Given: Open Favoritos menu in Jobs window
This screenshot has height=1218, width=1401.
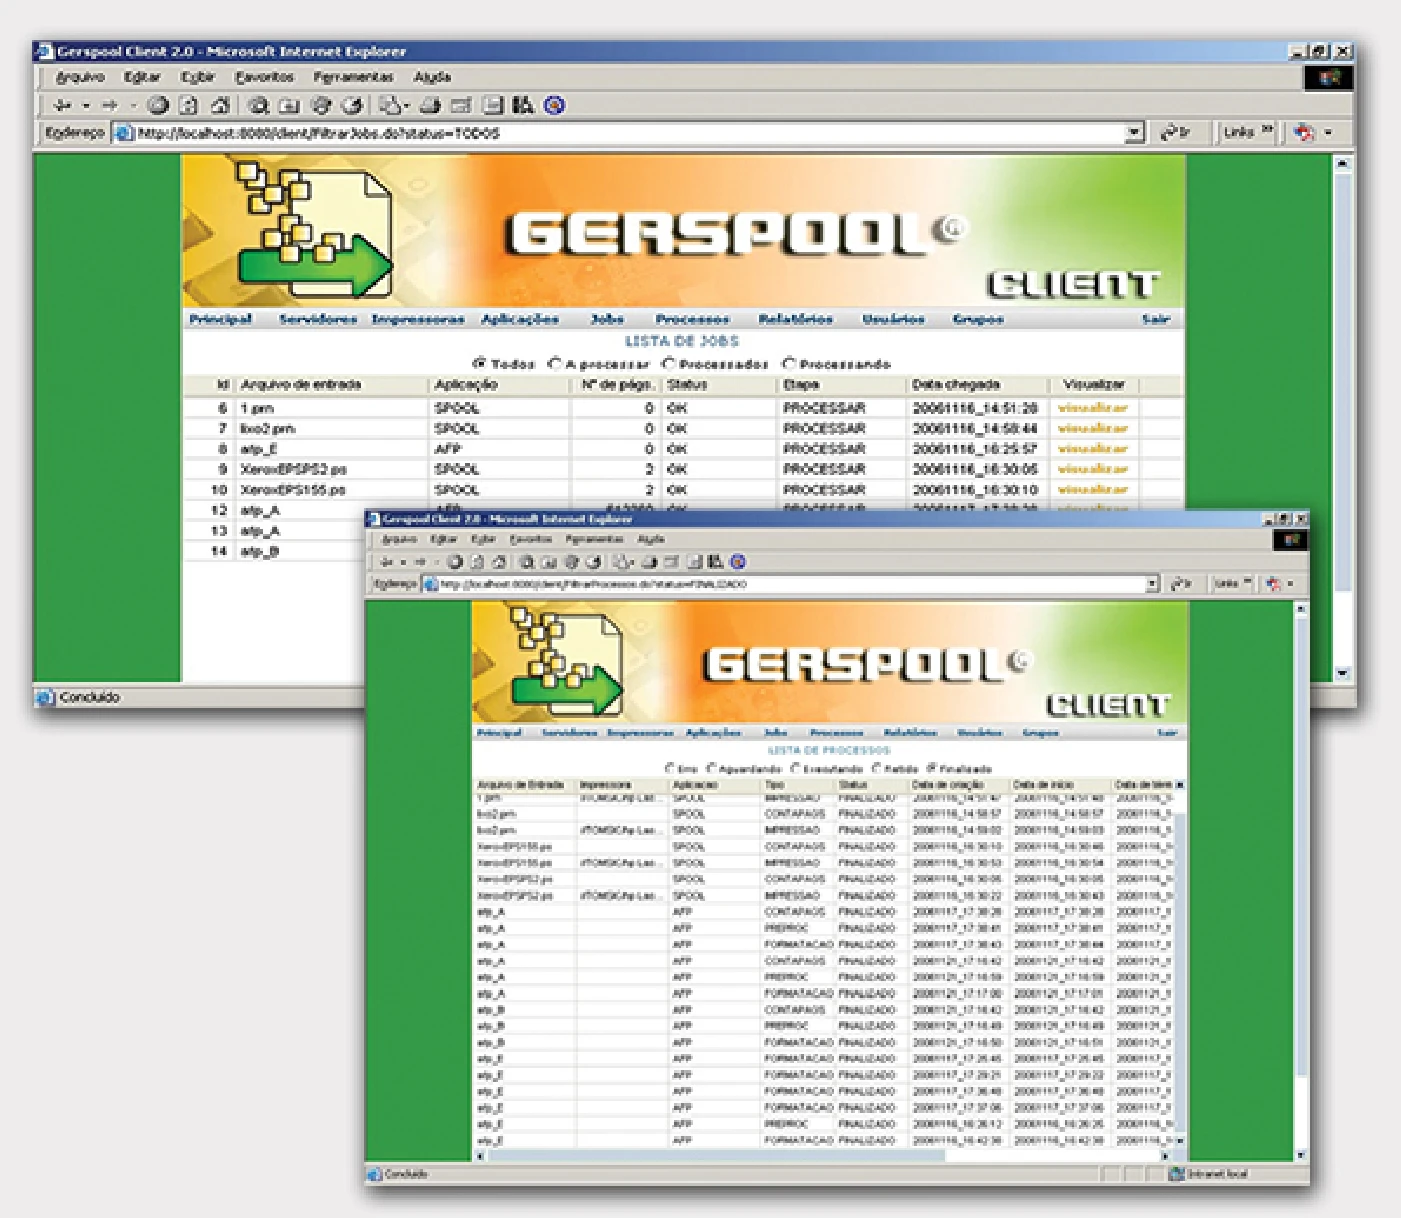Looking at the screenshot, I should point(265,77).
